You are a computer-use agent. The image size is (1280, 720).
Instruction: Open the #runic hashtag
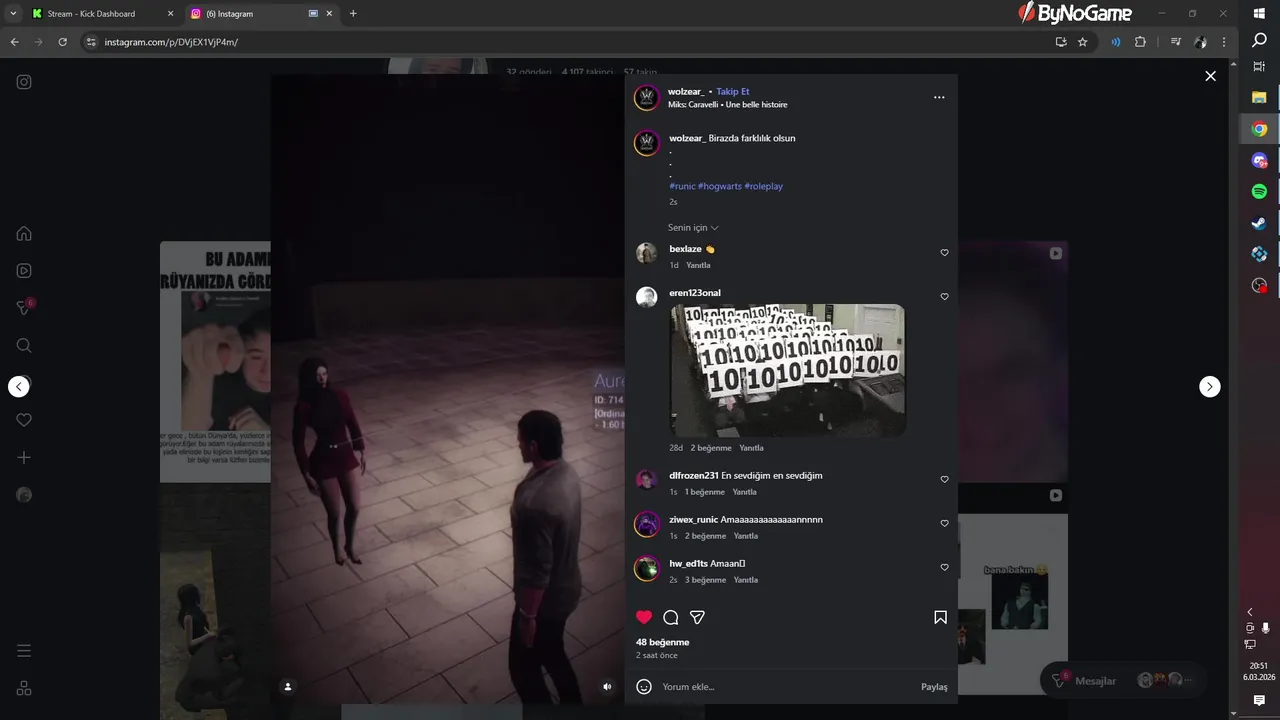(682, 186)
